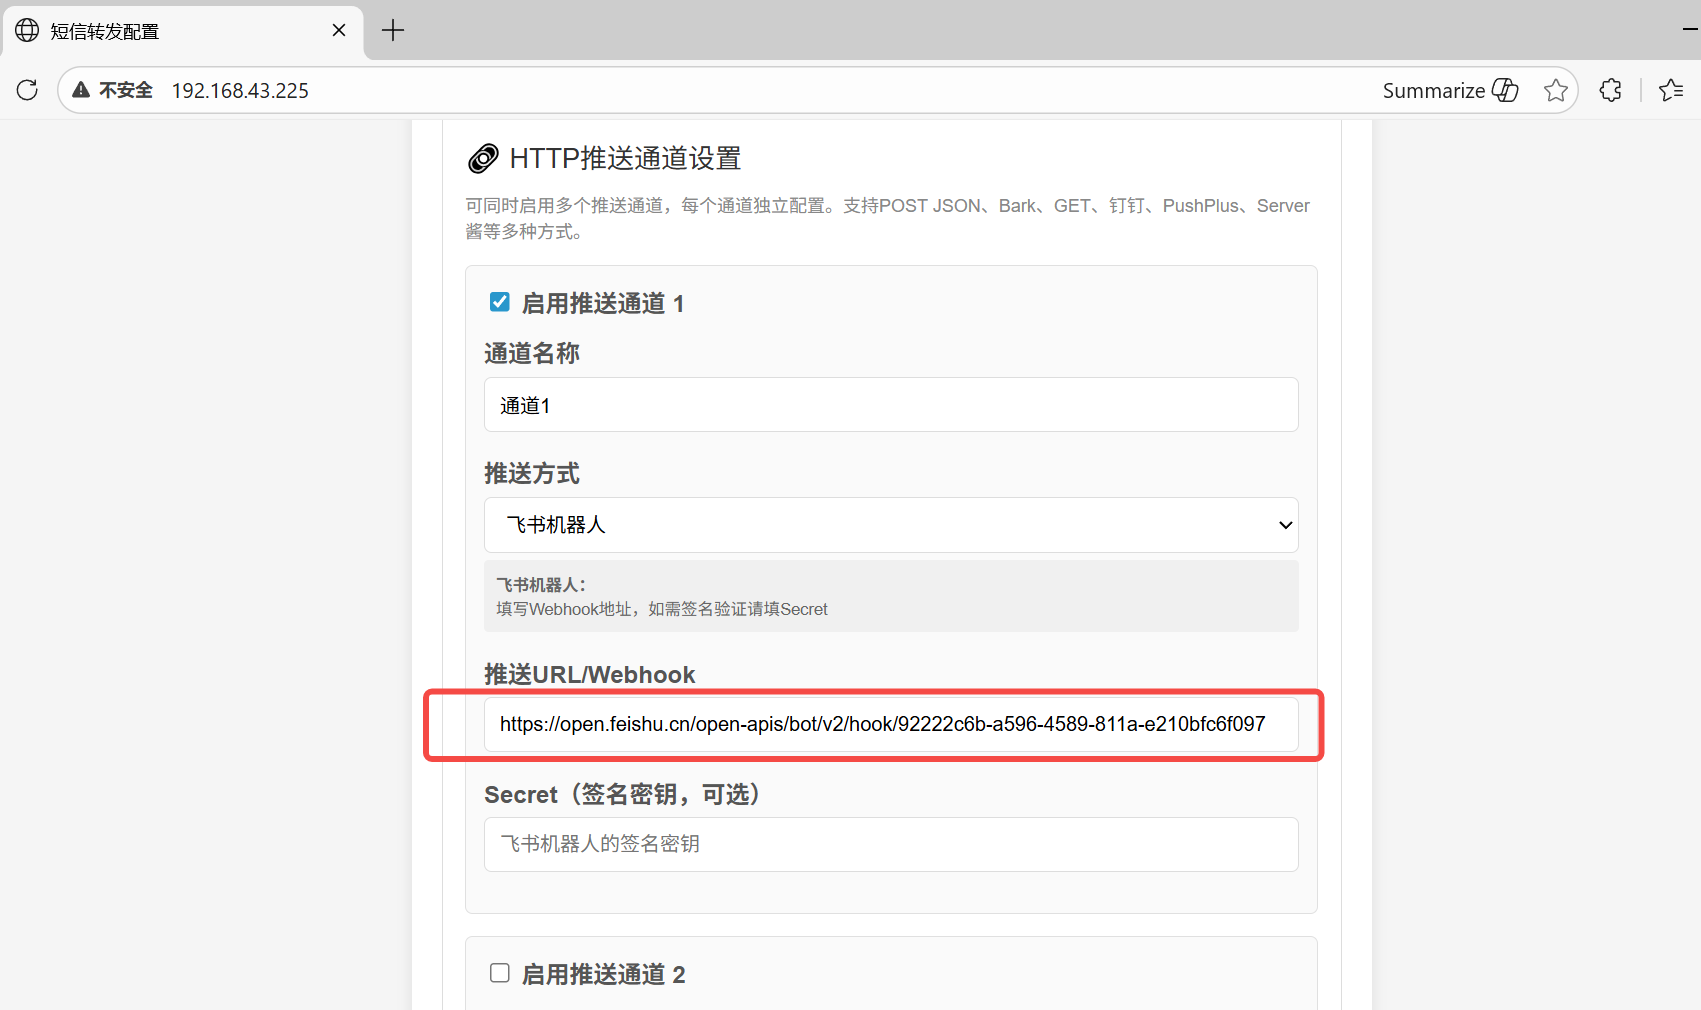
Task: Click the 通道名称 field containing 通道1
Action: (x=890, y=405)
